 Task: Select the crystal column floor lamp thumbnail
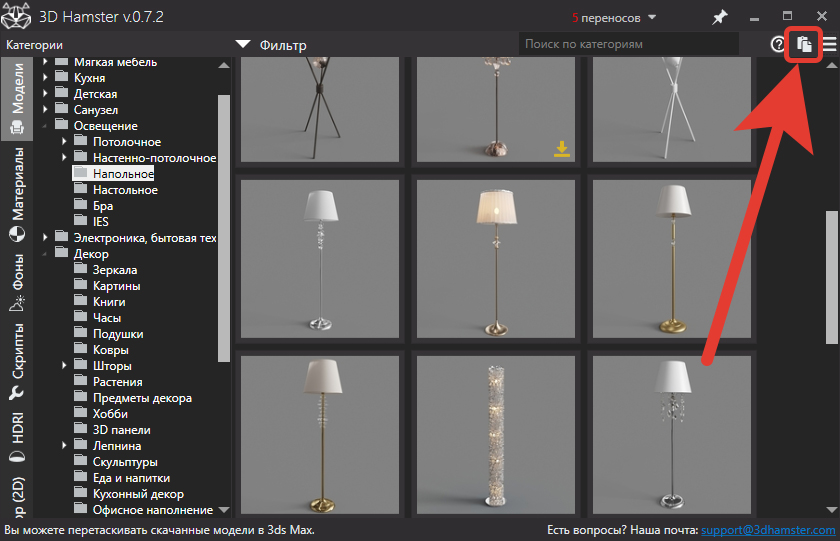[x=496, y=435]
